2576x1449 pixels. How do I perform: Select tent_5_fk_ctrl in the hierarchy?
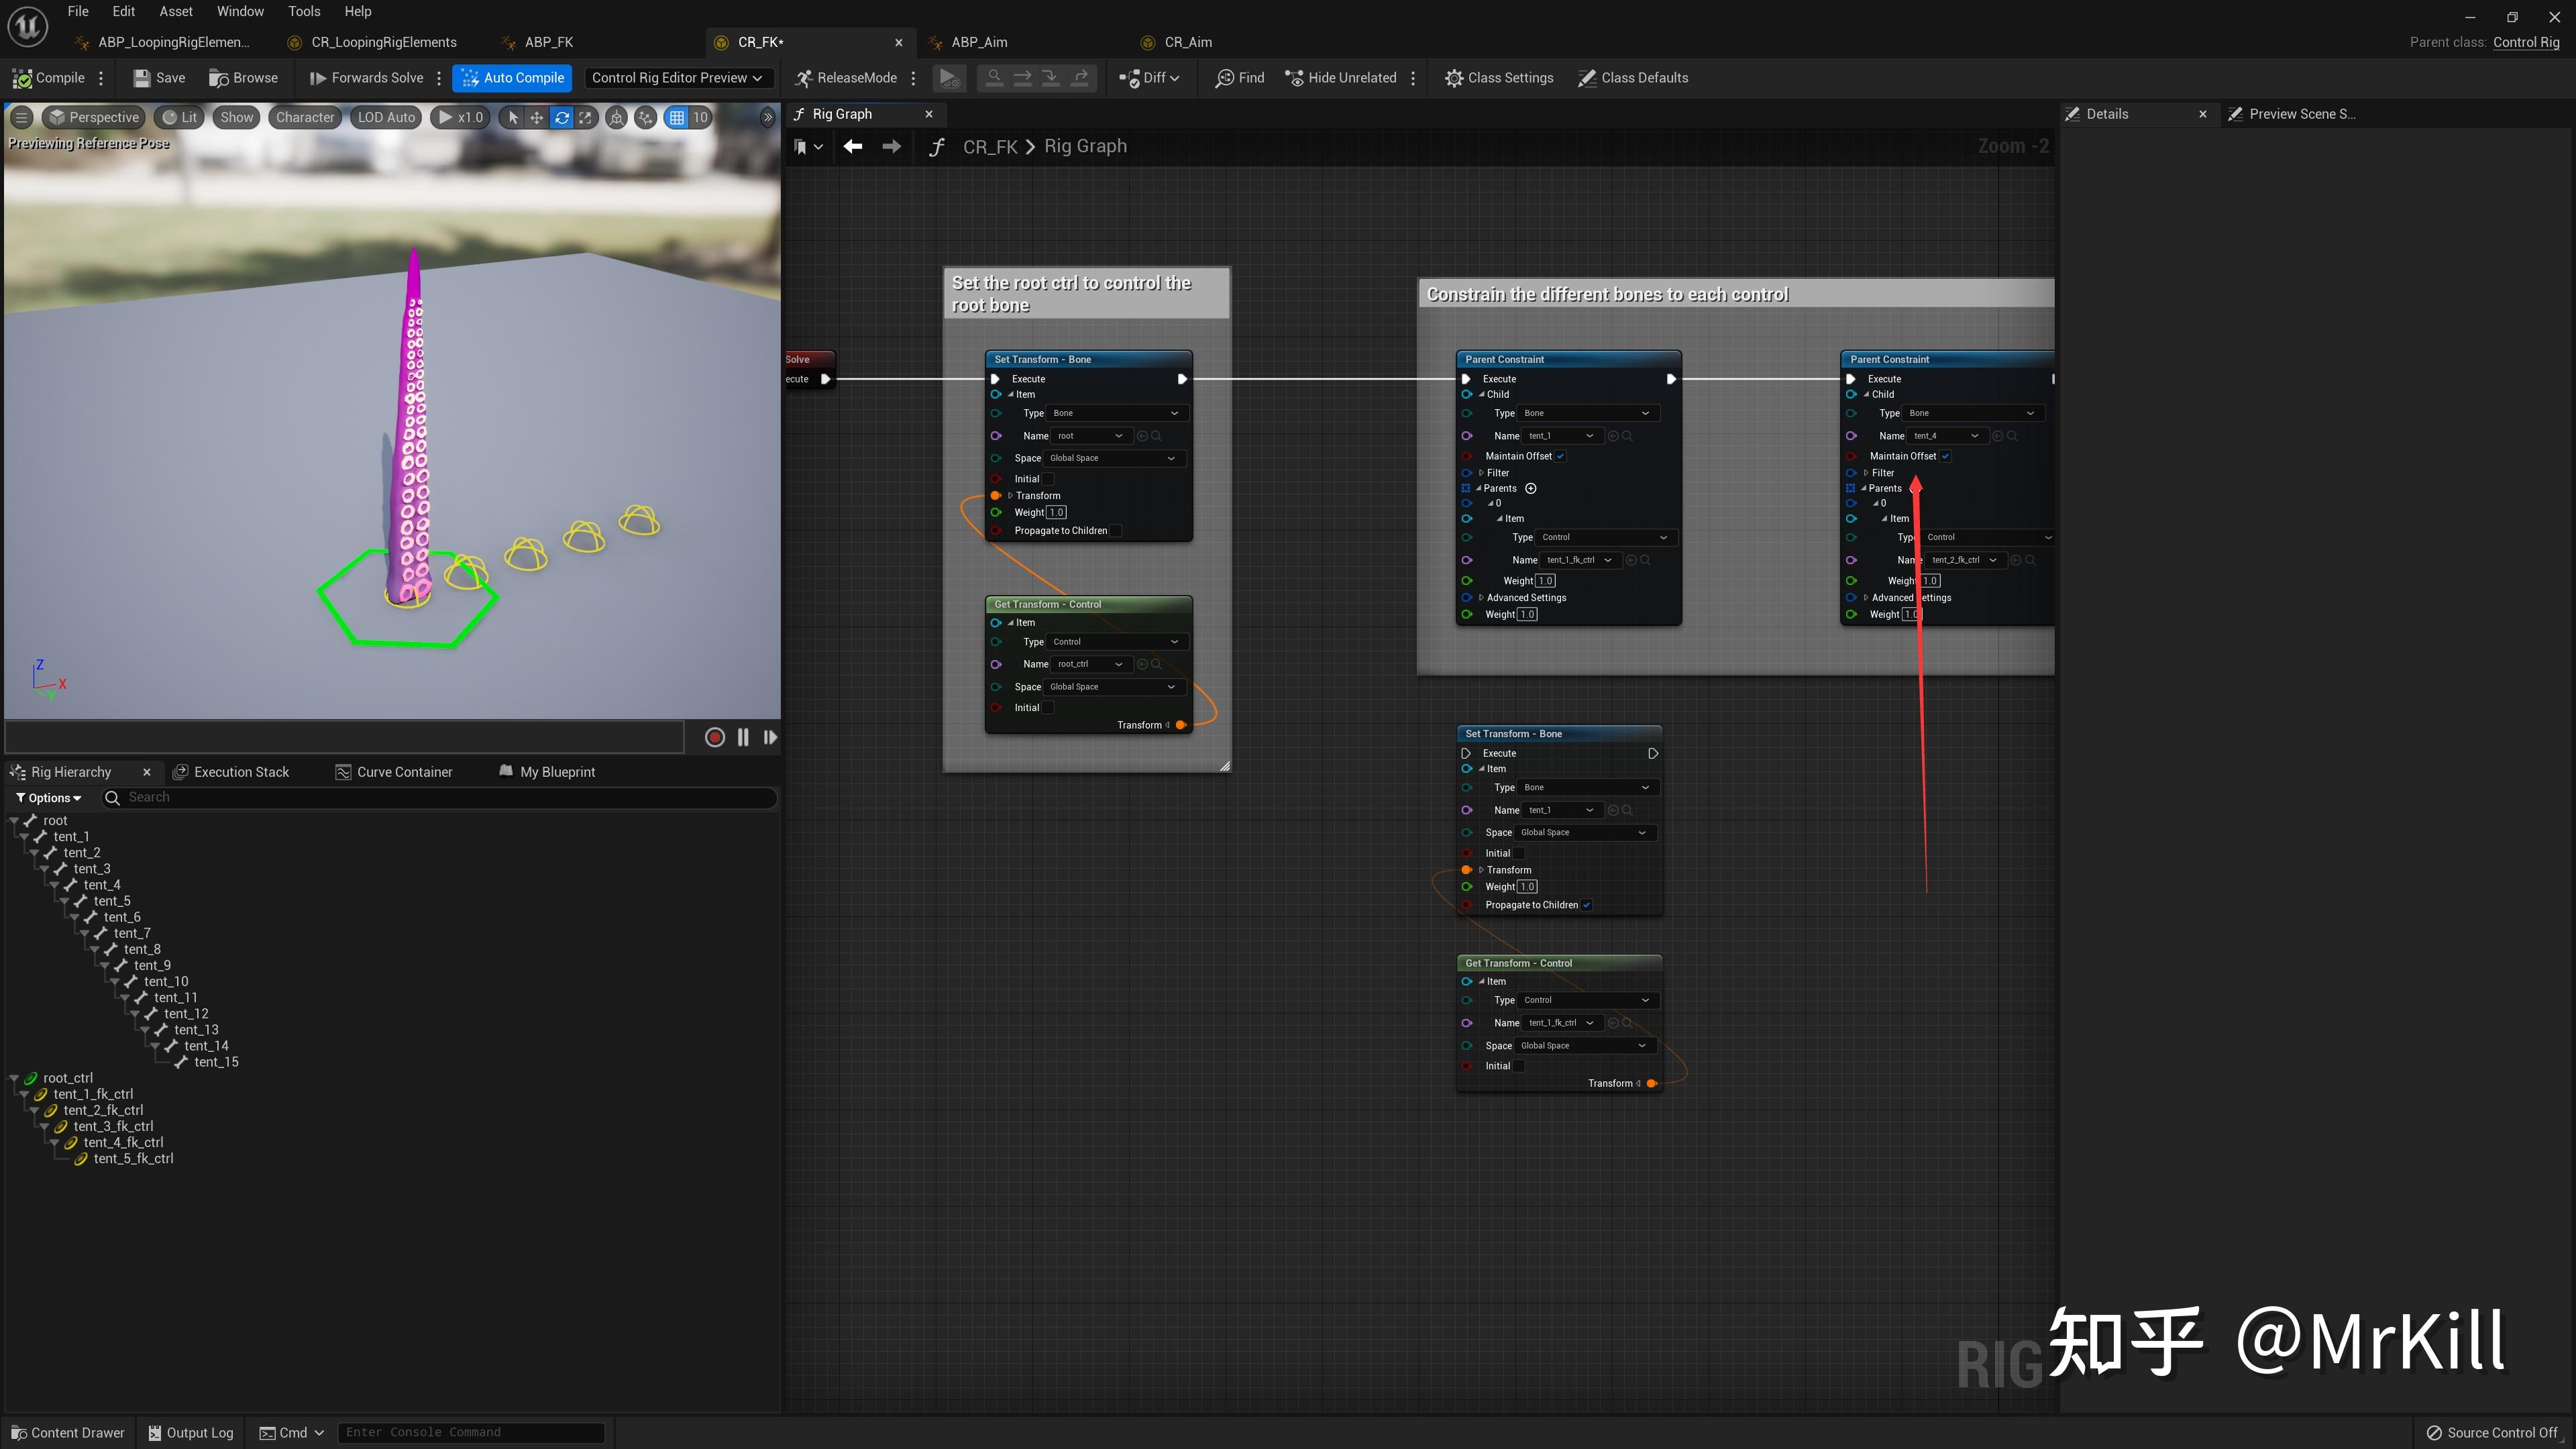click(x=133, y=1158)
